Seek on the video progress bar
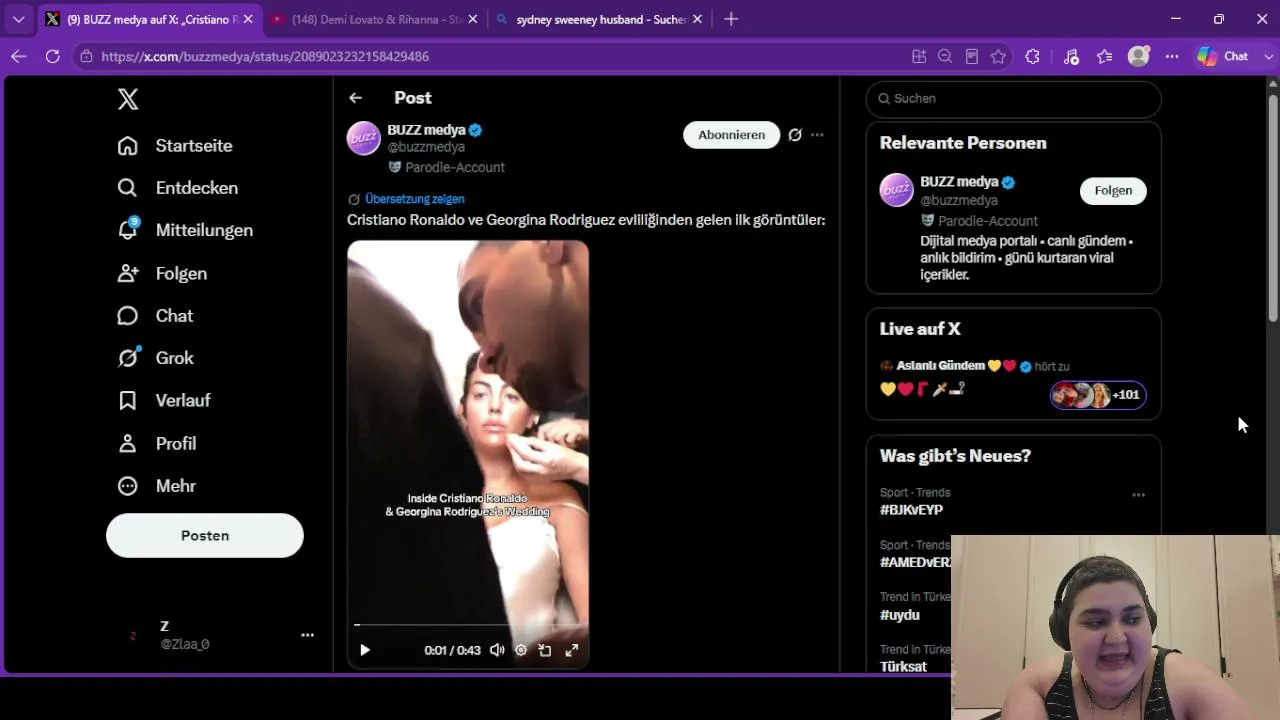The image size is (1280, 720). (x=468, y=625)
